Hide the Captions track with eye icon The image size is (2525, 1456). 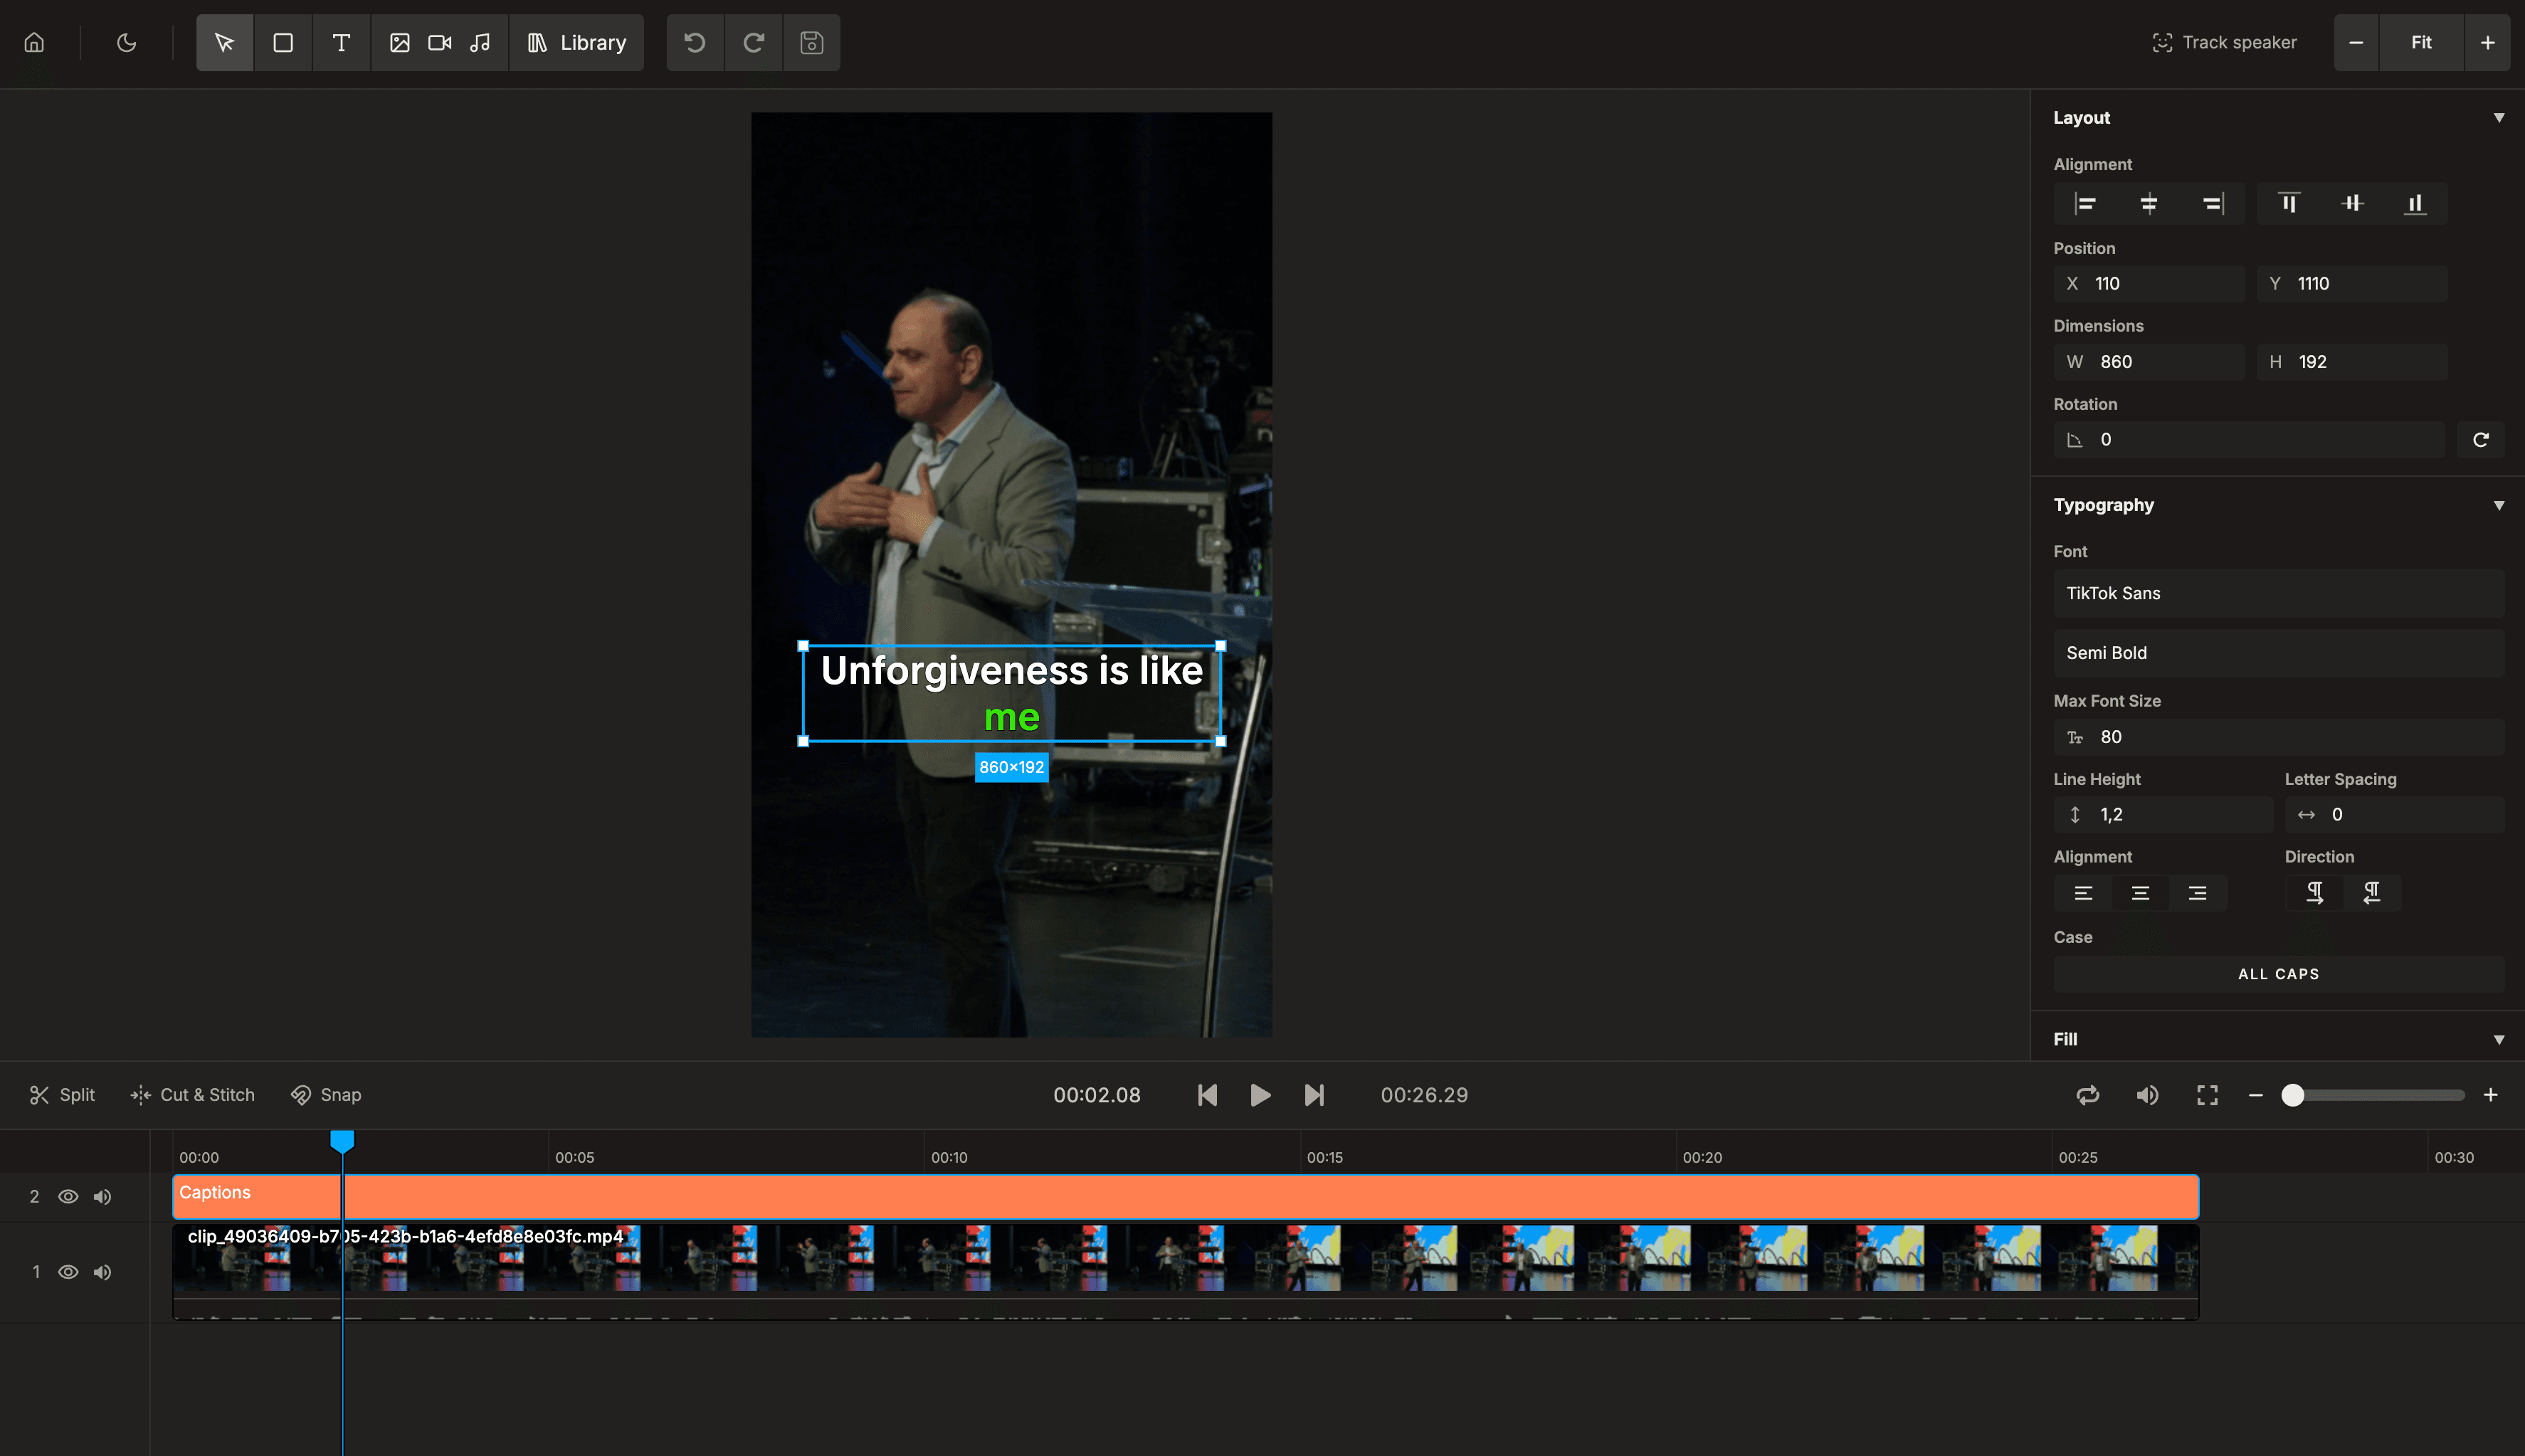click(x=68, y=1197)
